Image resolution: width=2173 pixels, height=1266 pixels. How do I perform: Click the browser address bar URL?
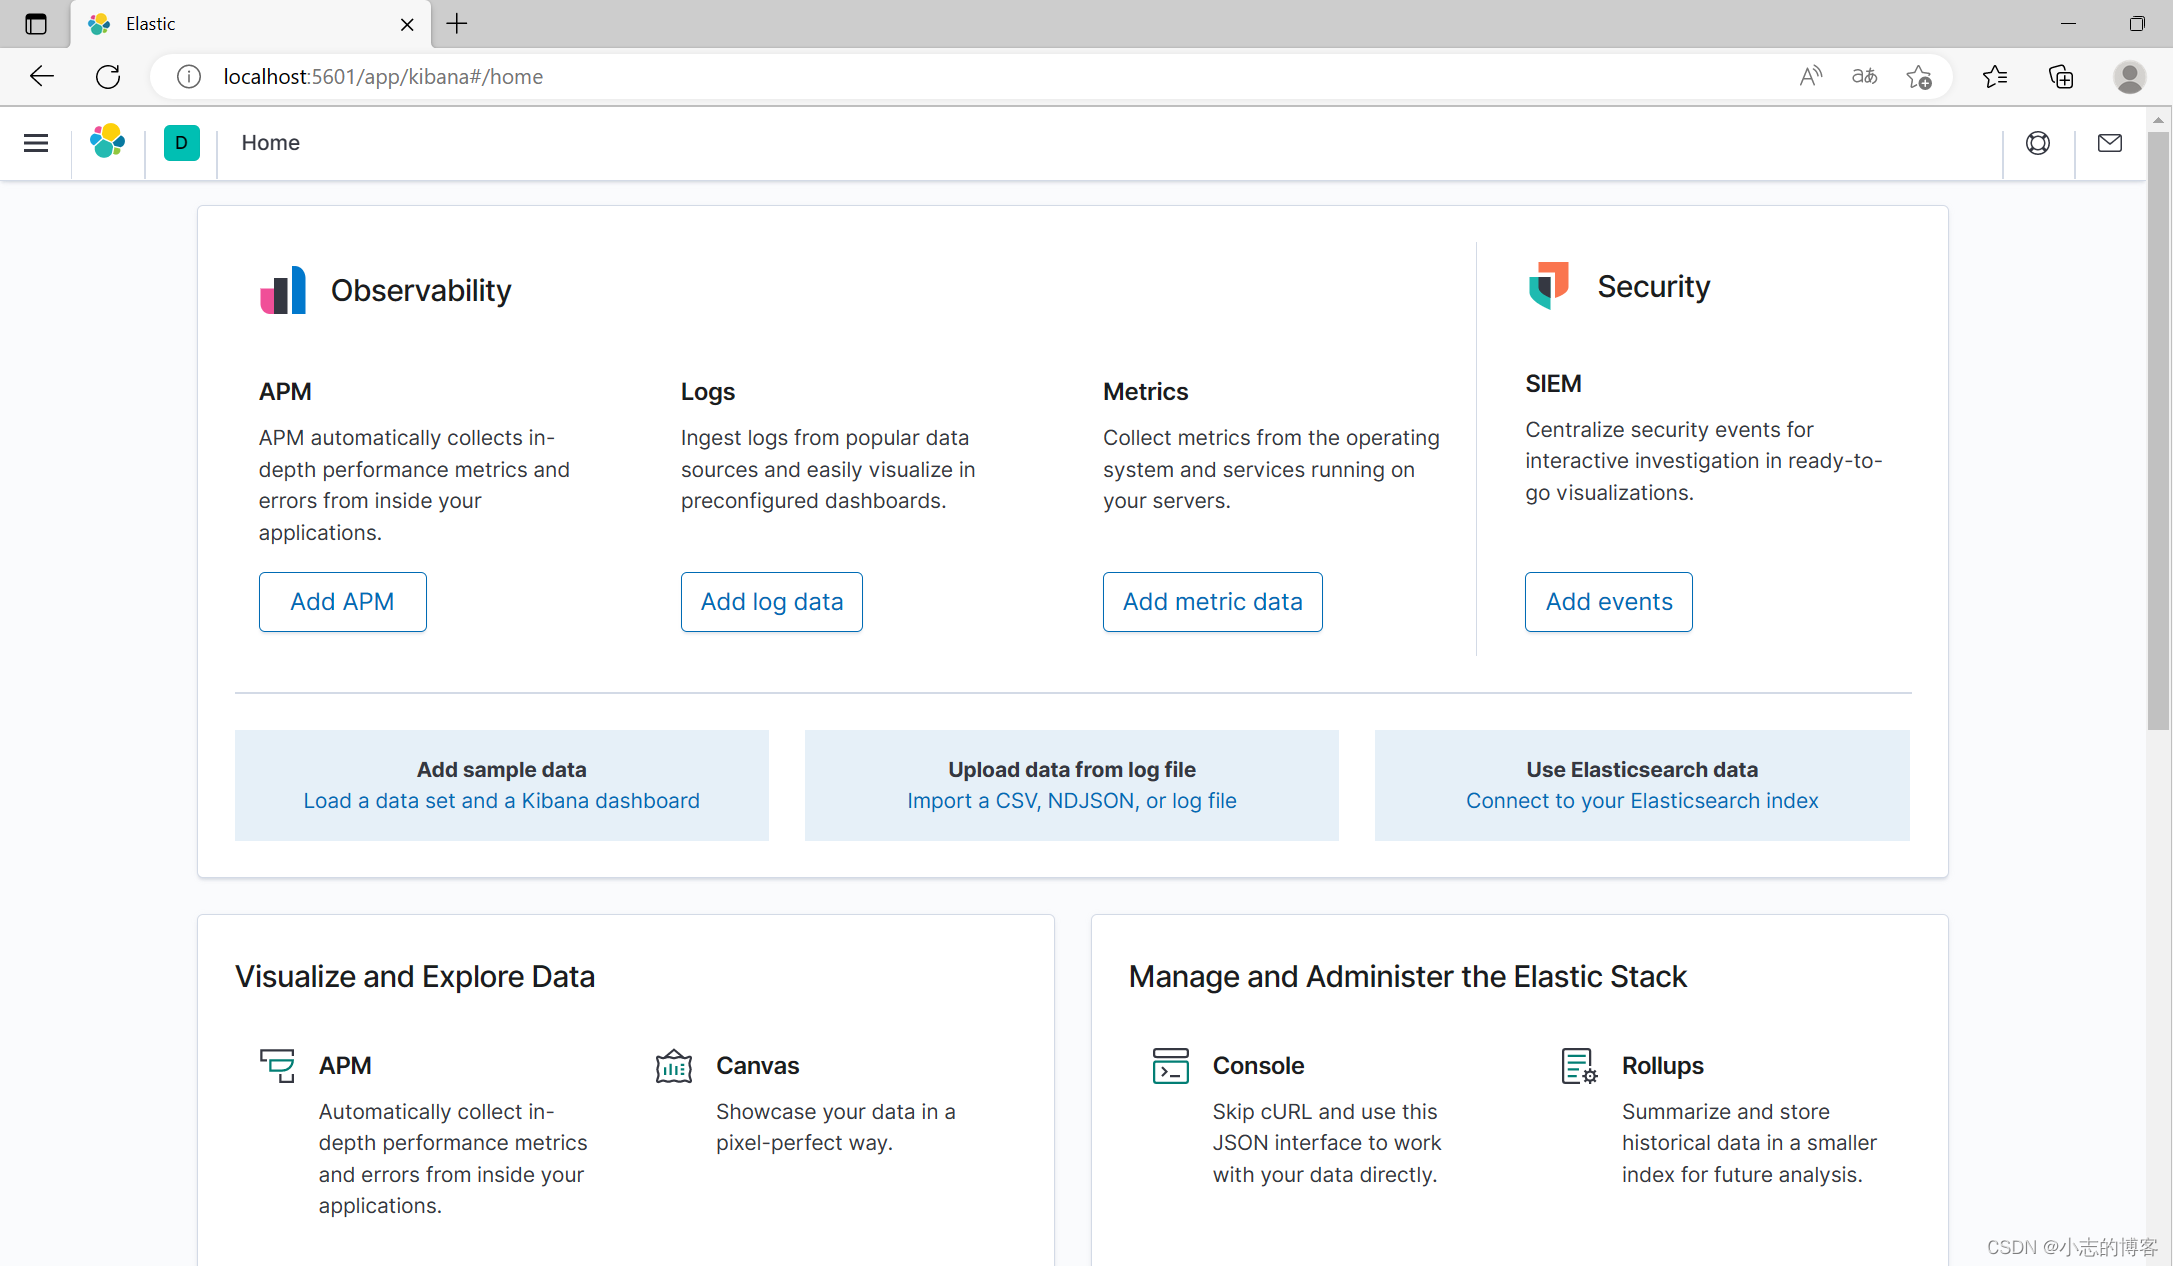[x=383, y=77]
